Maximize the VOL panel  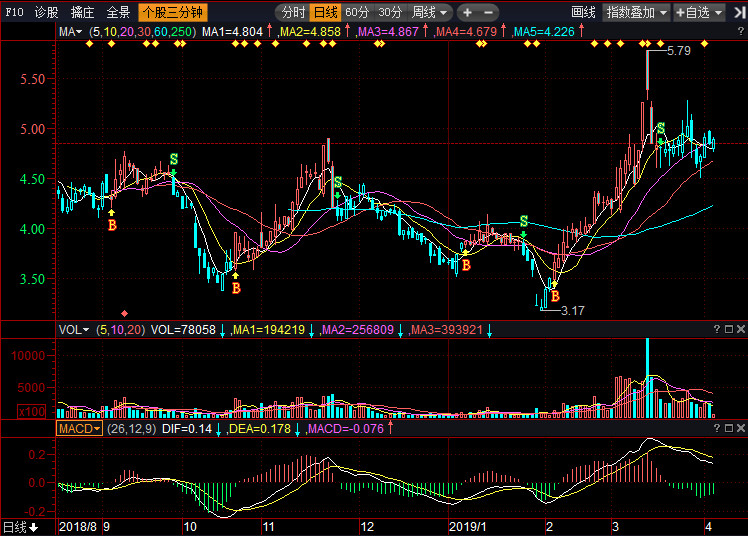[728, 329]
